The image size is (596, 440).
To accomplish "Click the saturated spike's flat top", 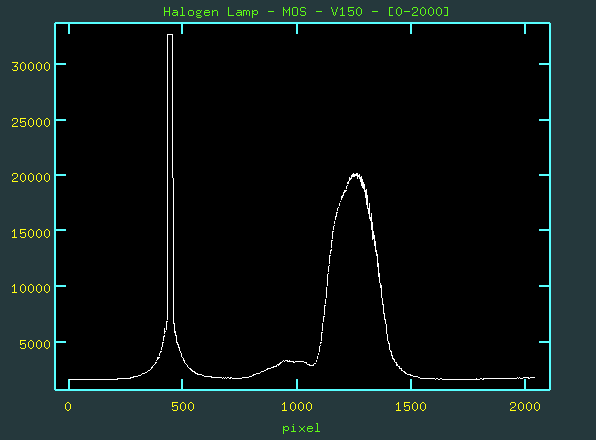I will coord(170,35).
